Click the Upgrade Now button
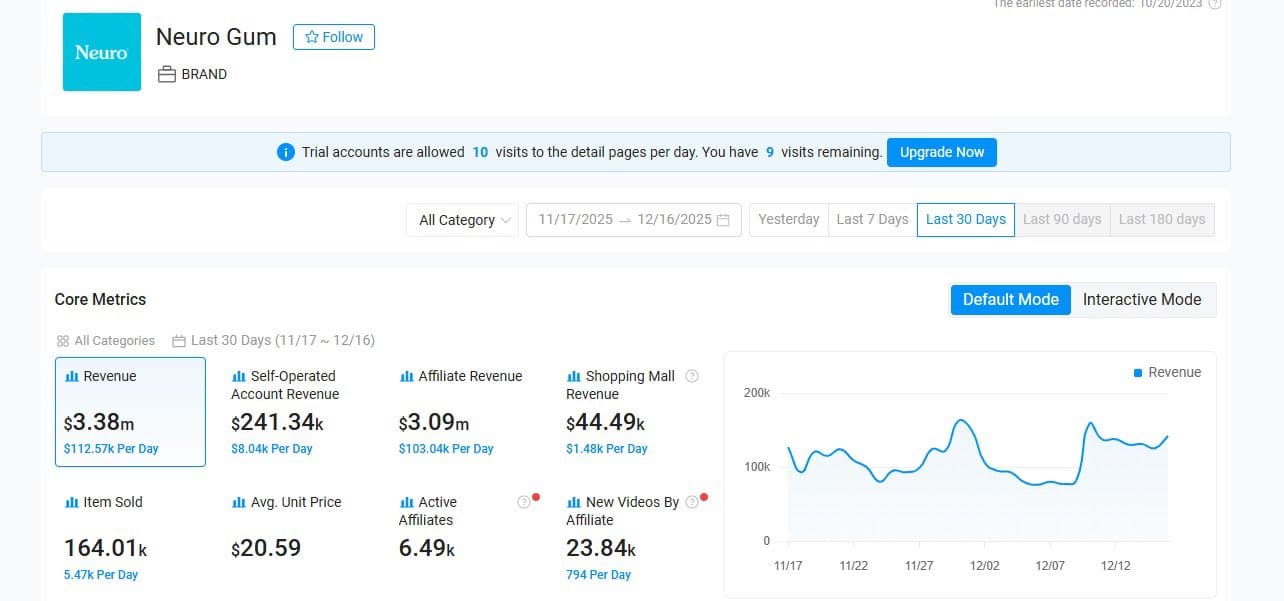Screen dimensions: 1284x601 [x=941, y=152]
